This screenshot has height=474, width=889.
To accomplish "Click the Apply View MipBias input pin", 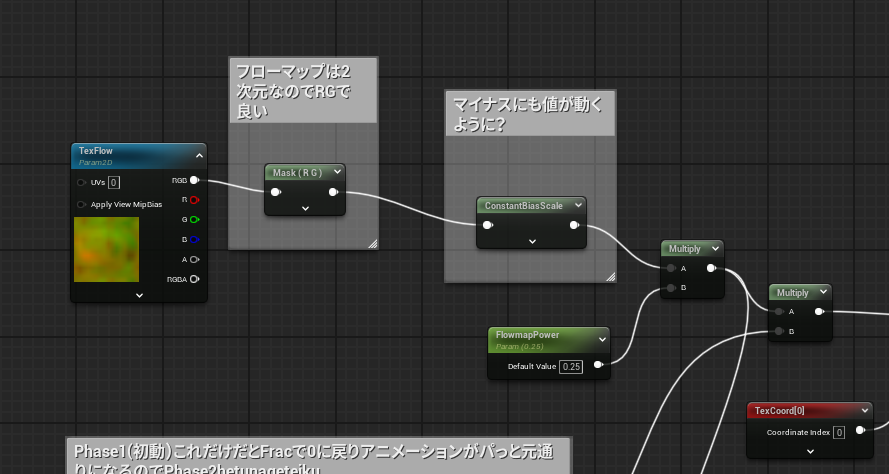I will 81,204.
